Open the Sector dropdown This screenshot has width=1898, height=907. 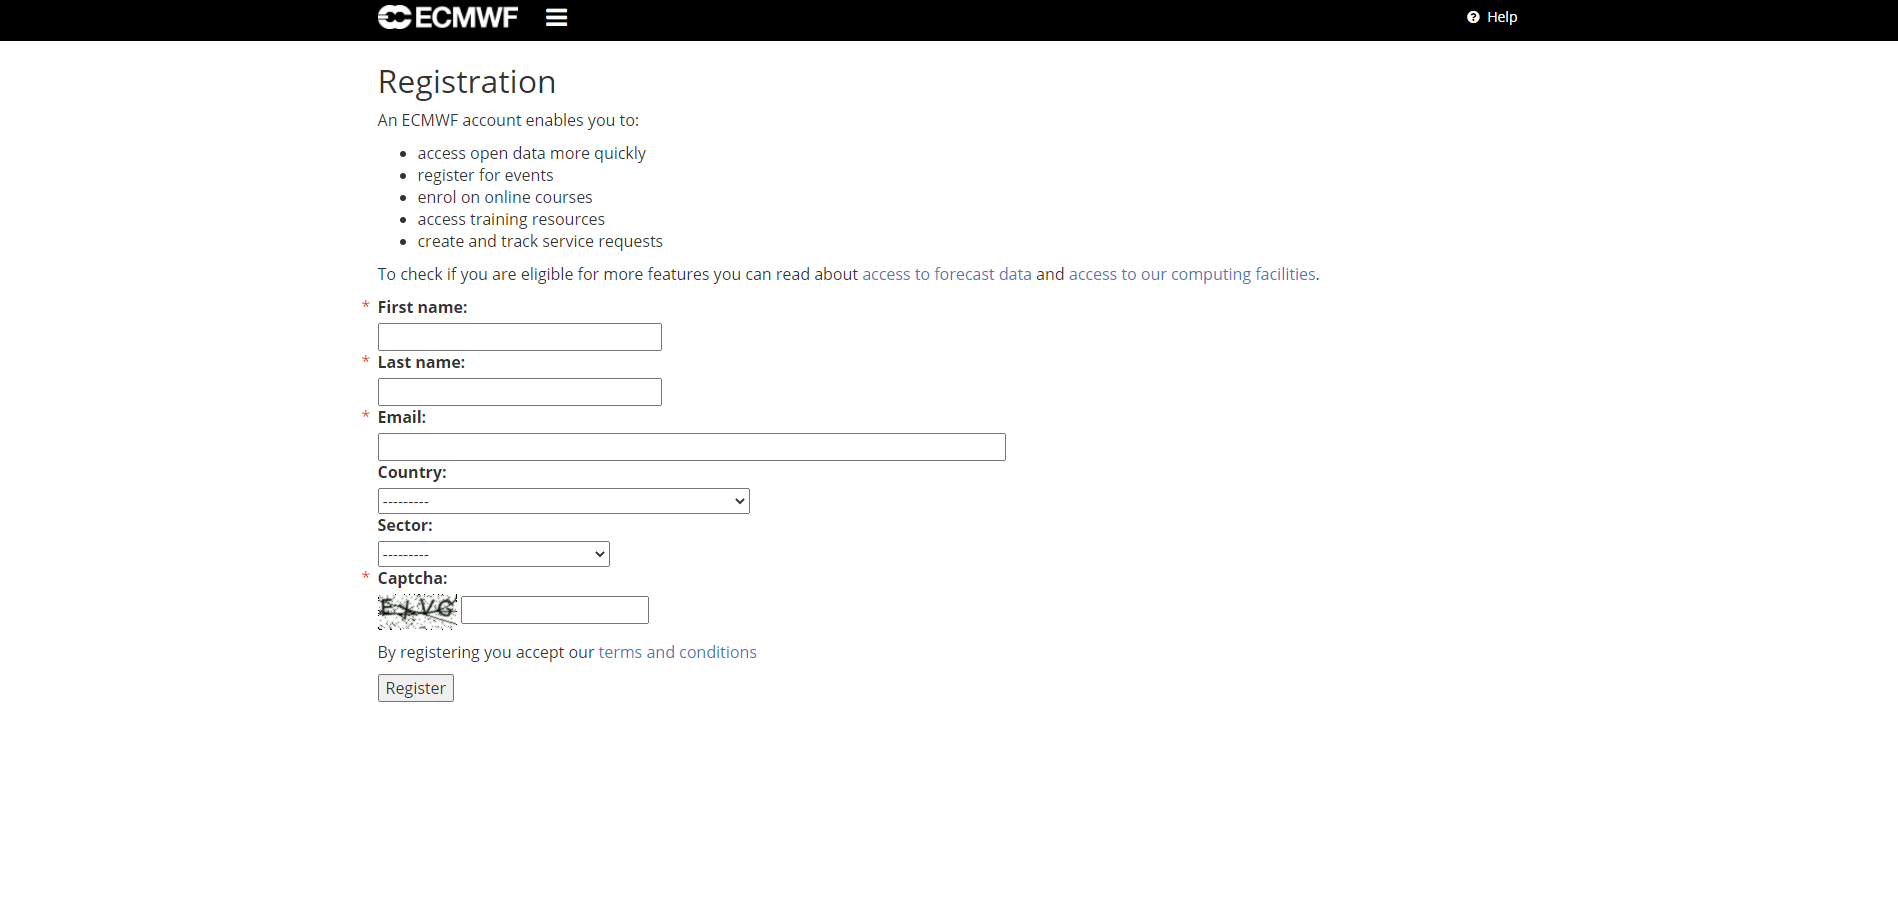(x=493, y=554)
